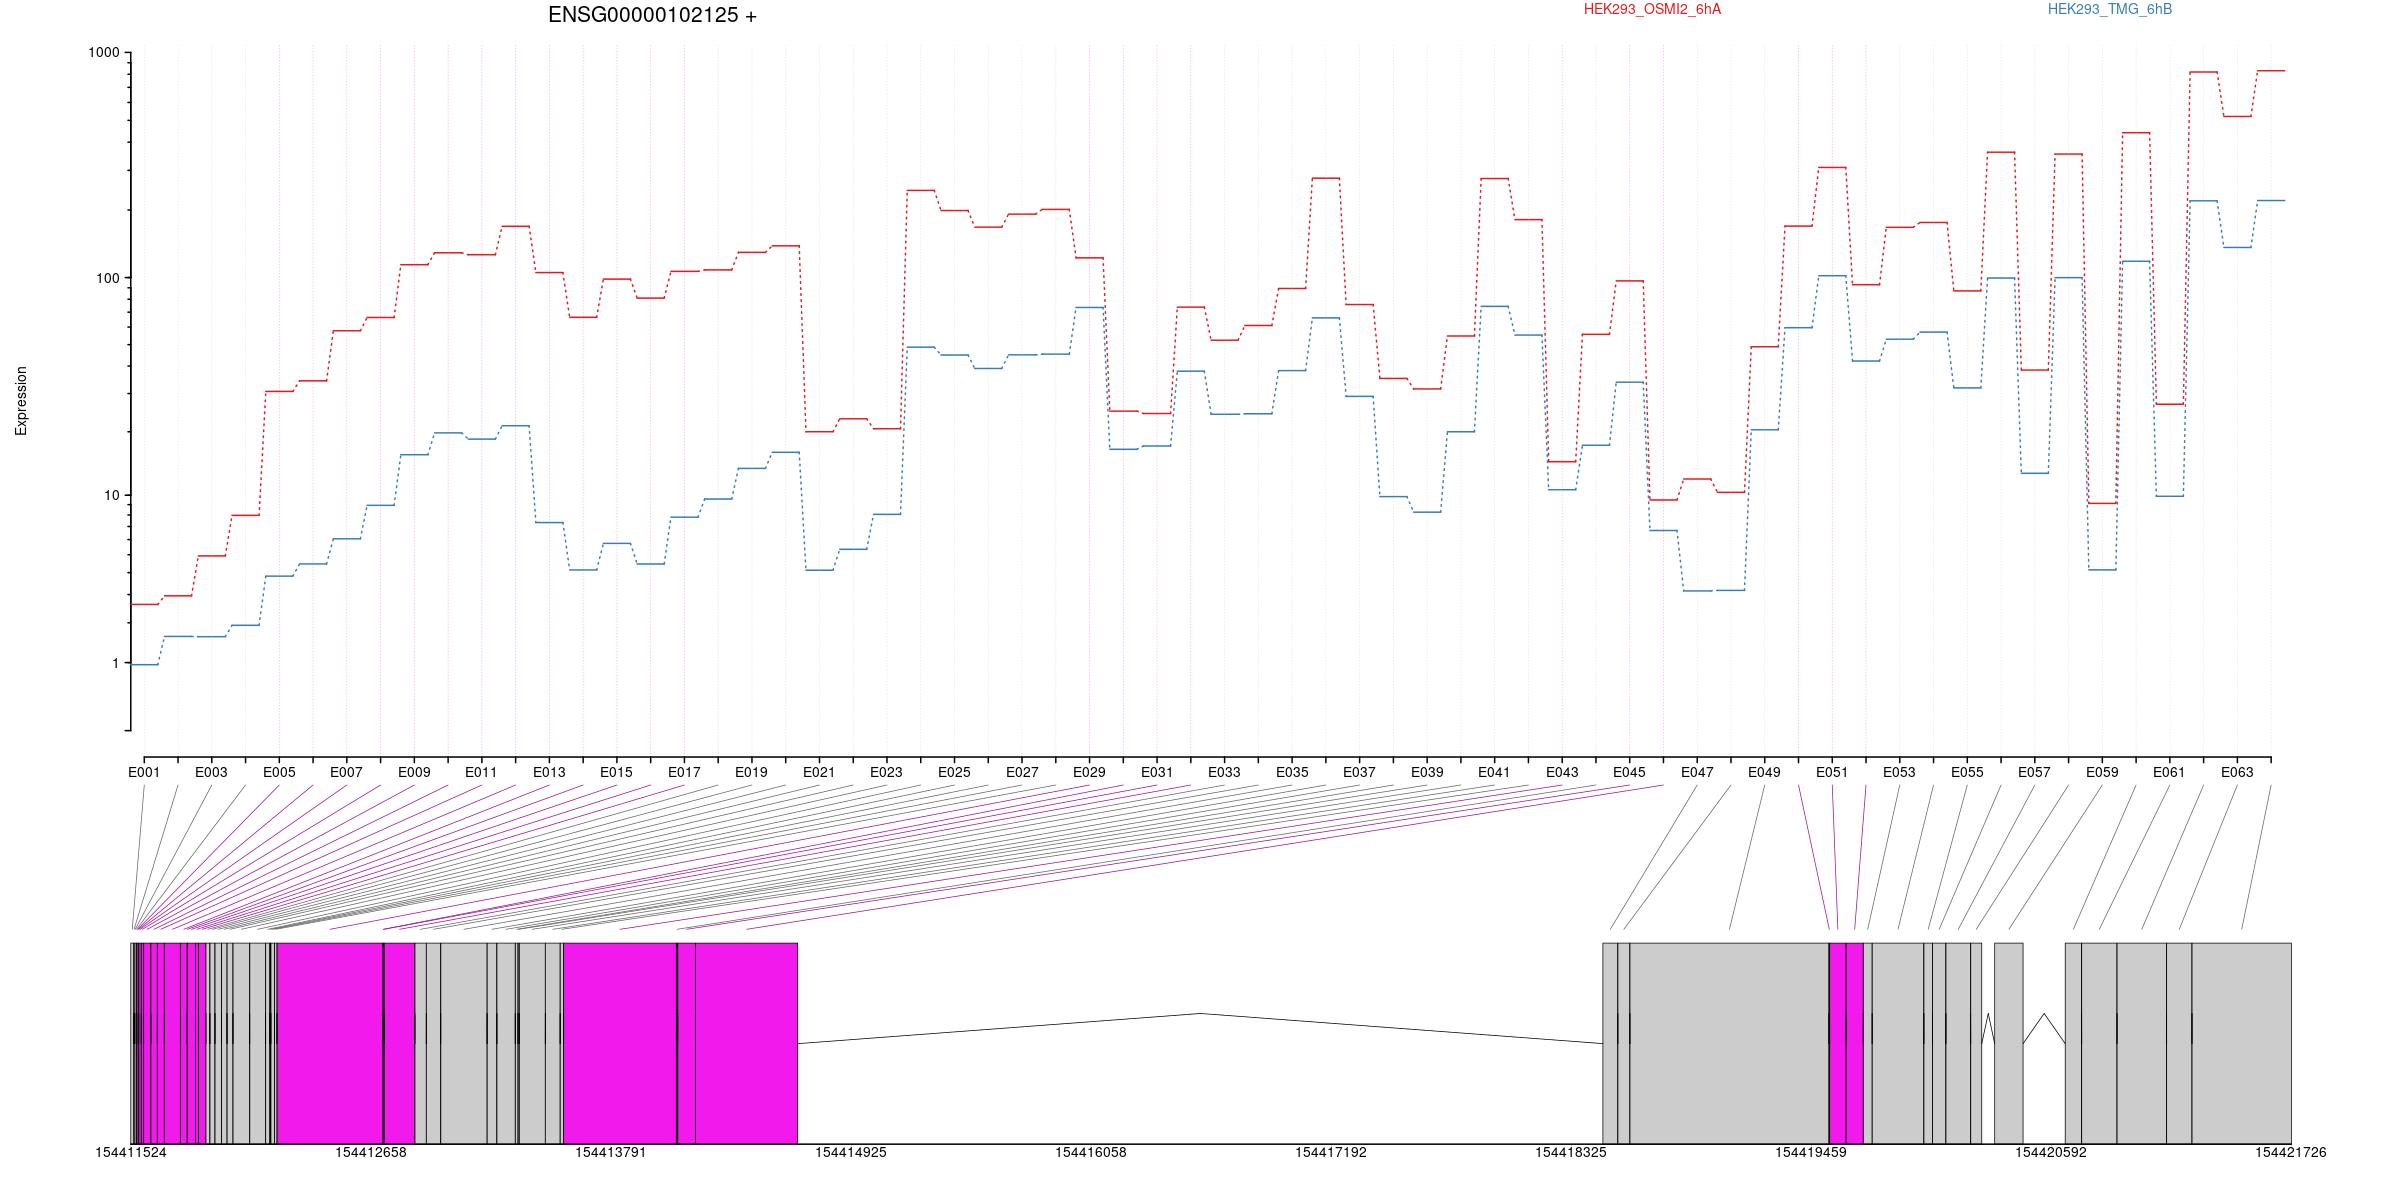Click genomic coordinate 154414925
The image size is (2400, 1200).
[851, 1153]
